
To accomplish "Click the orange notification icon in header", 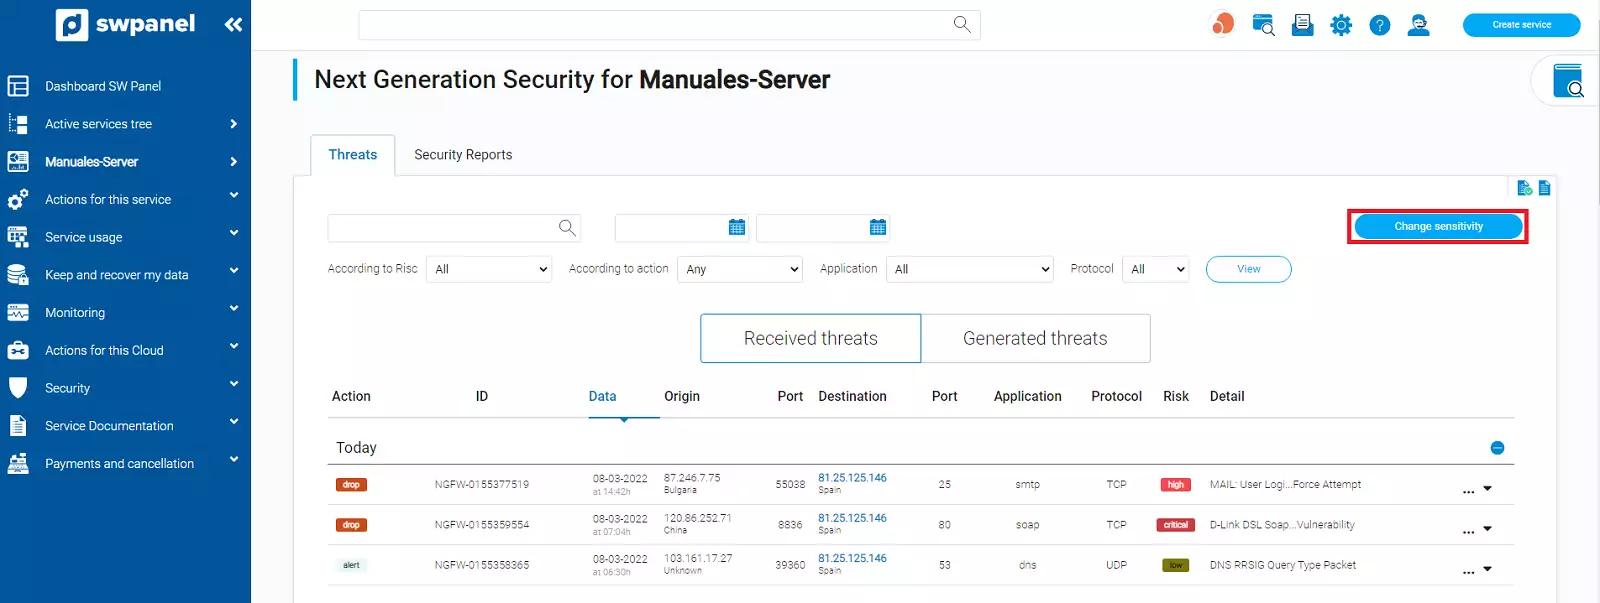I will (x=1222, y=24).
